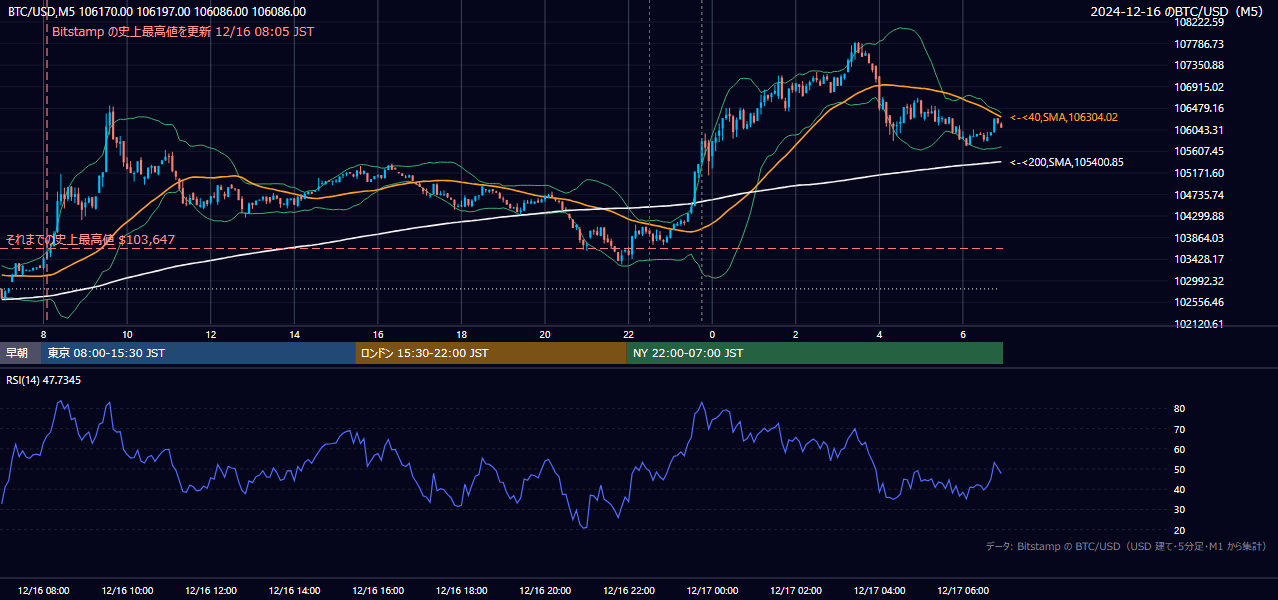Click price axis value 102120.61

point(1199,324)
